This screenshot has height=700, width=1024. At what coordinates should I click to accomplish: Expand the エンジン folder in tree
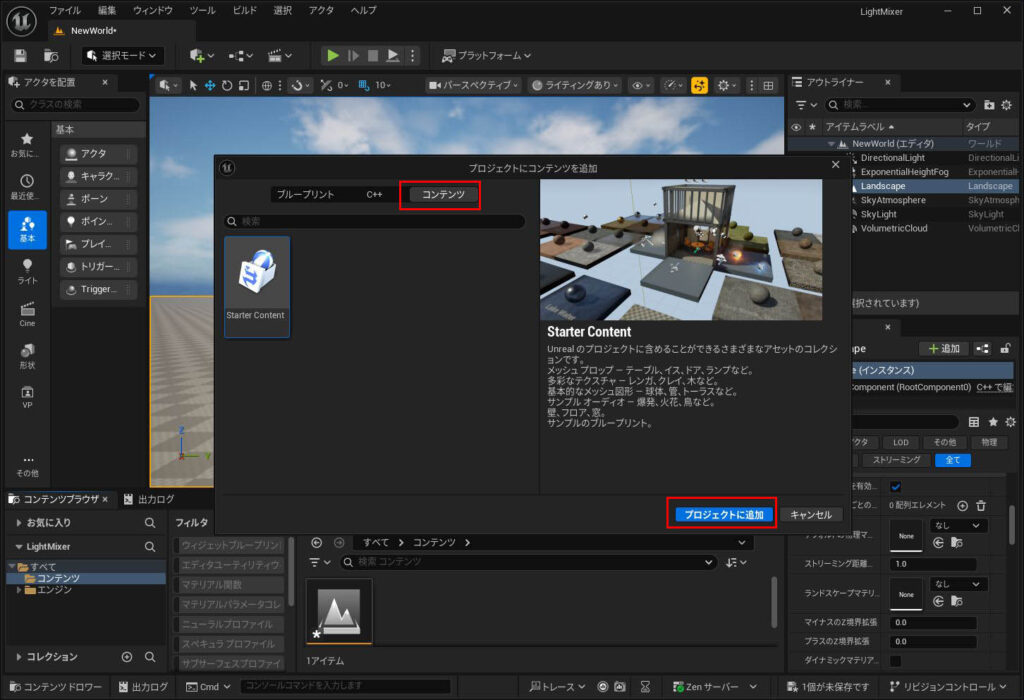click(19, 590)
